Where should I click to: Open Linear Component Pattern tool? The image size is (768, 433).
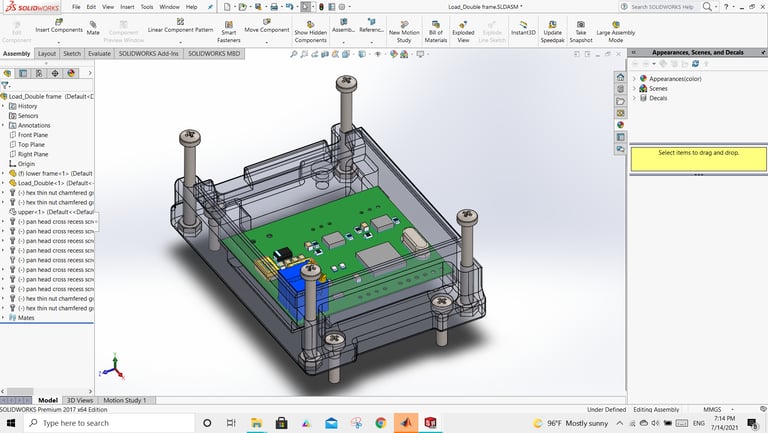pyautogui.click(x=180, y=25)
